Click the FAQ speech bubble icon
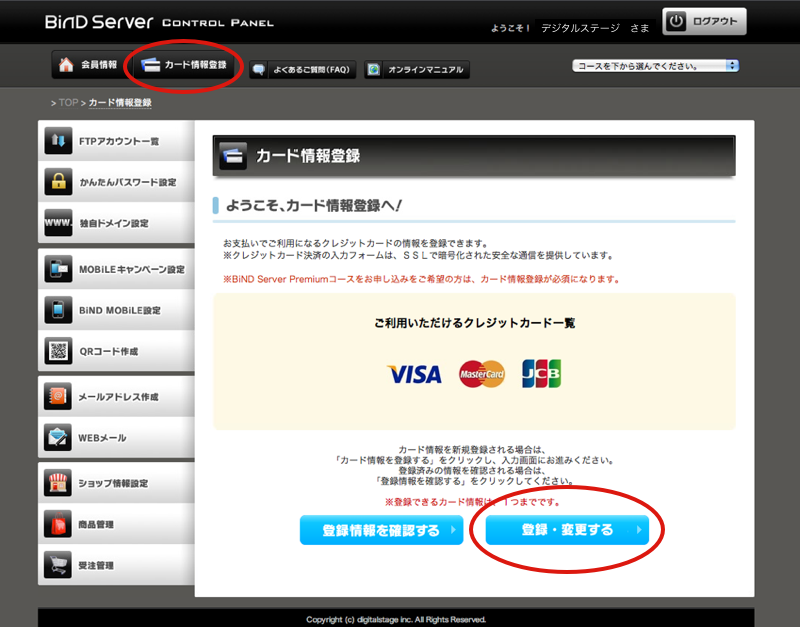 pyautogui.click(x=259, y=70)
